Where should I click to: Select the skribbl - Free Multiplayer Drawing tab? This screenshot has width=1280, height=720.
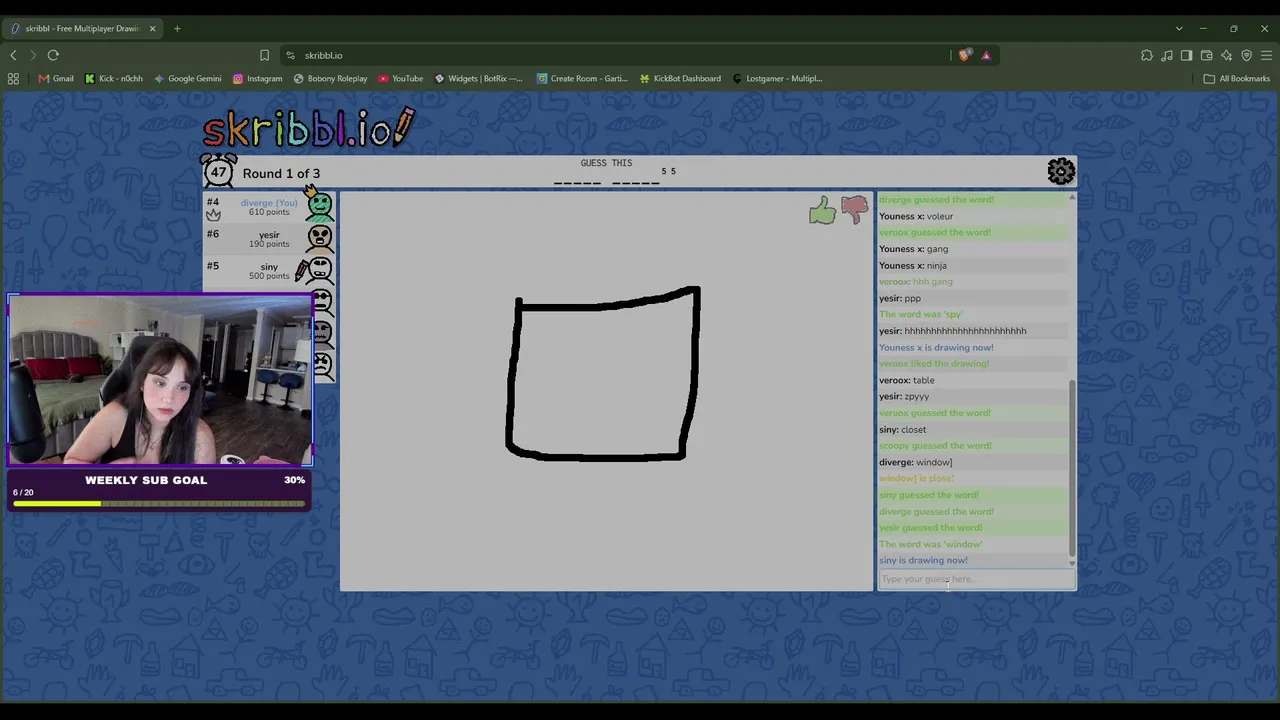(x=84, y=28)
